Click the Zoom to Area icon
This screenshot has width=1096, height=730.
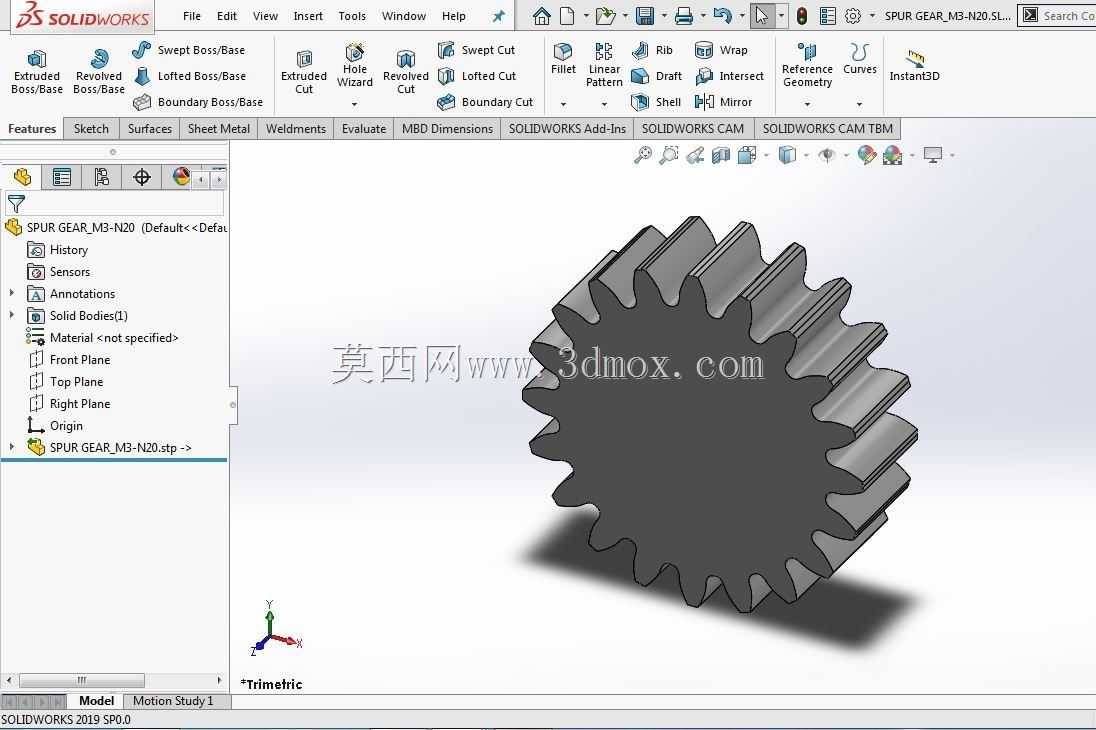(x=668, y=155)
